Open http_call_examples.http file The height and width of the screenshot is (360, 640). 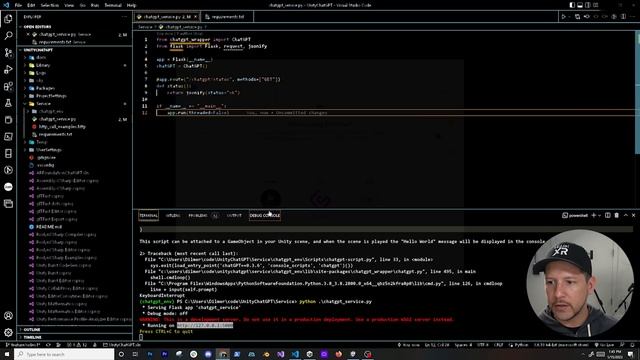coord(62,127)
